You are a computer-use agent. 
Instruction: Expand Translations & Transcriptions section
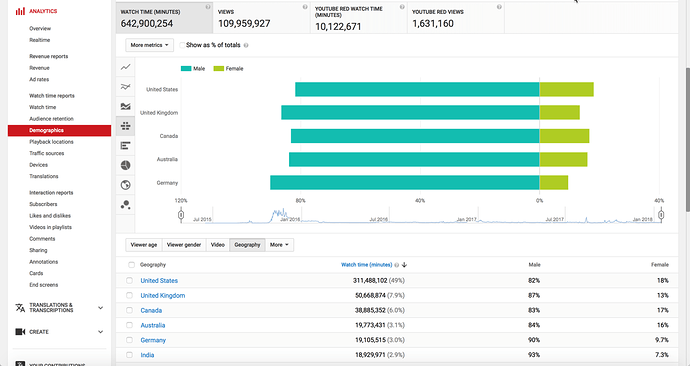pyautogui.click(x=100, y=308)
